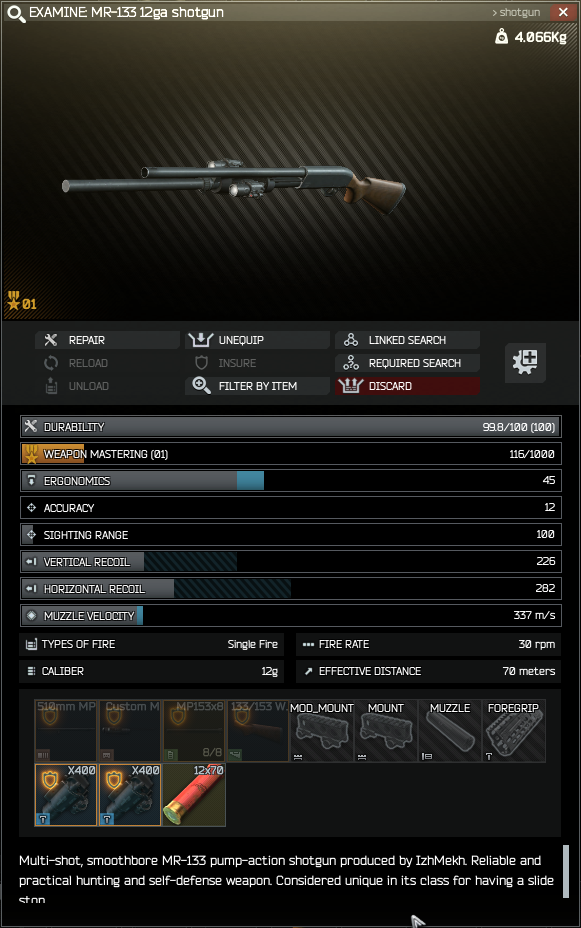Click the MOD_MOUNT slot icon
This screenshot has width=581, height=928.
pyautogui.click(x=321, y=730)
